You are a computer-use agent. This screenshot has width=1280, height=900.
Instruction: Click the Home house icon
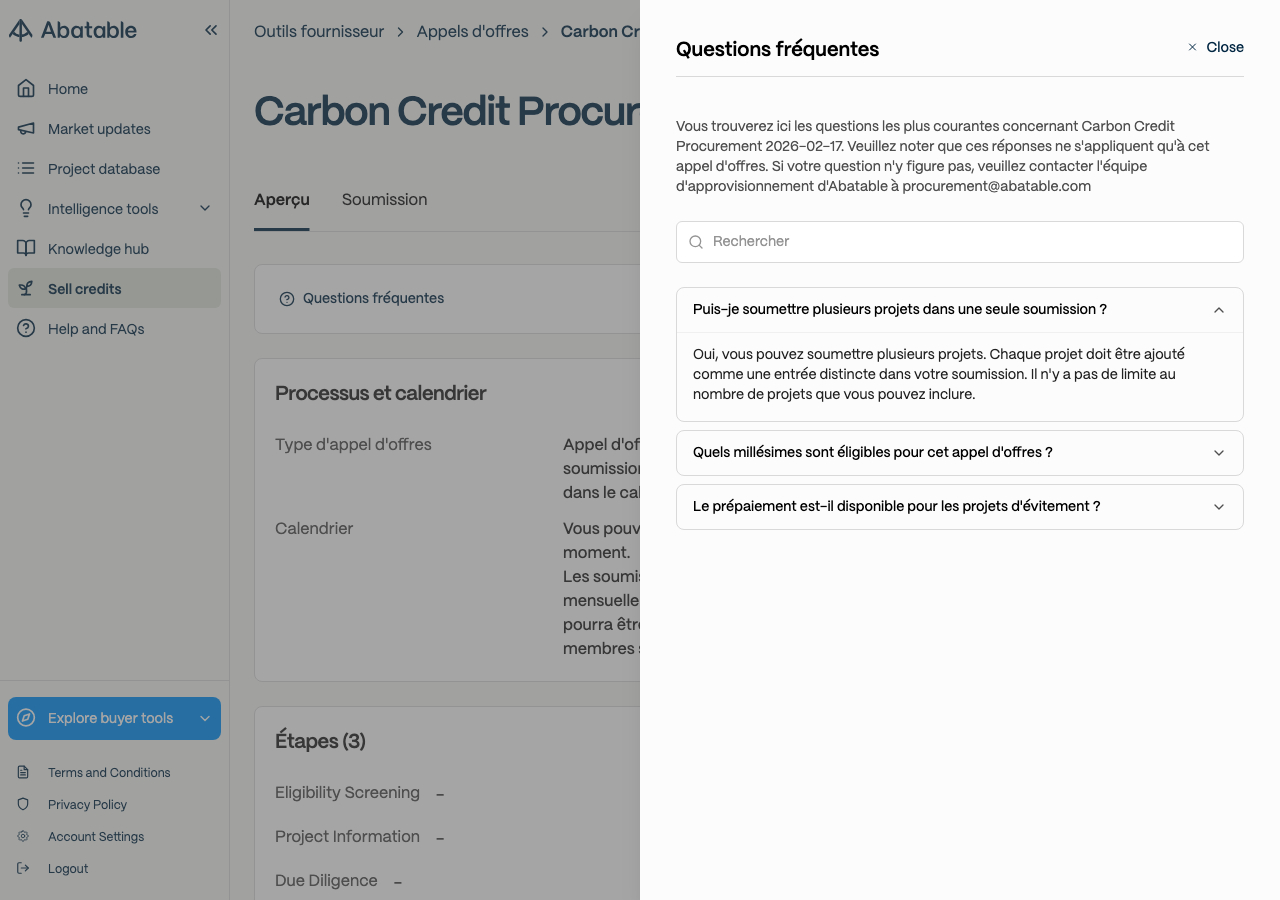(26, 89)
